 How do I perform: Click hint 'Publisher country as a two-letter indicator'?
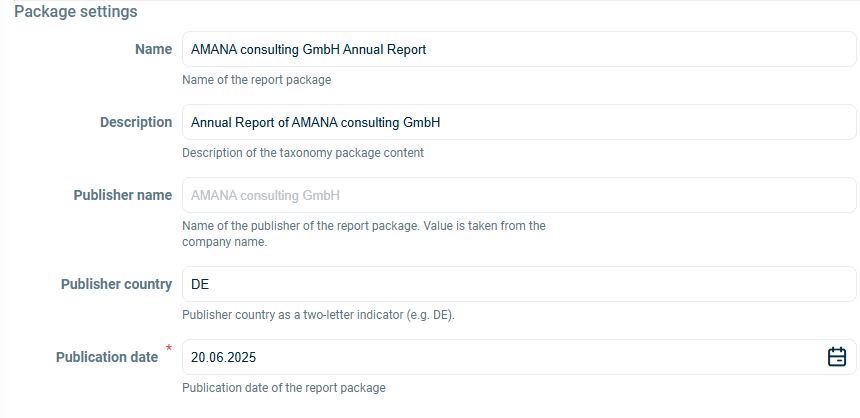point(319,315)
